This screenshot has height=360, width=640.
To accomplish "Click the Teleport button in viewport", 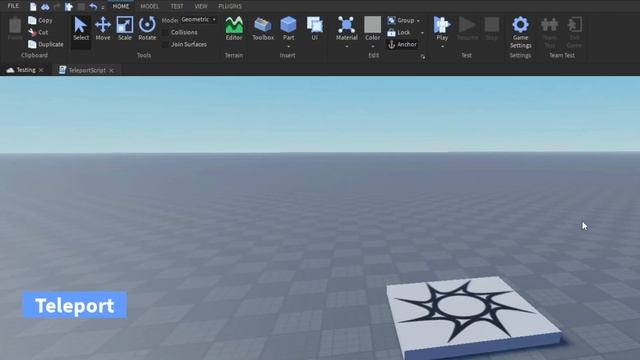I will point(75,305).
